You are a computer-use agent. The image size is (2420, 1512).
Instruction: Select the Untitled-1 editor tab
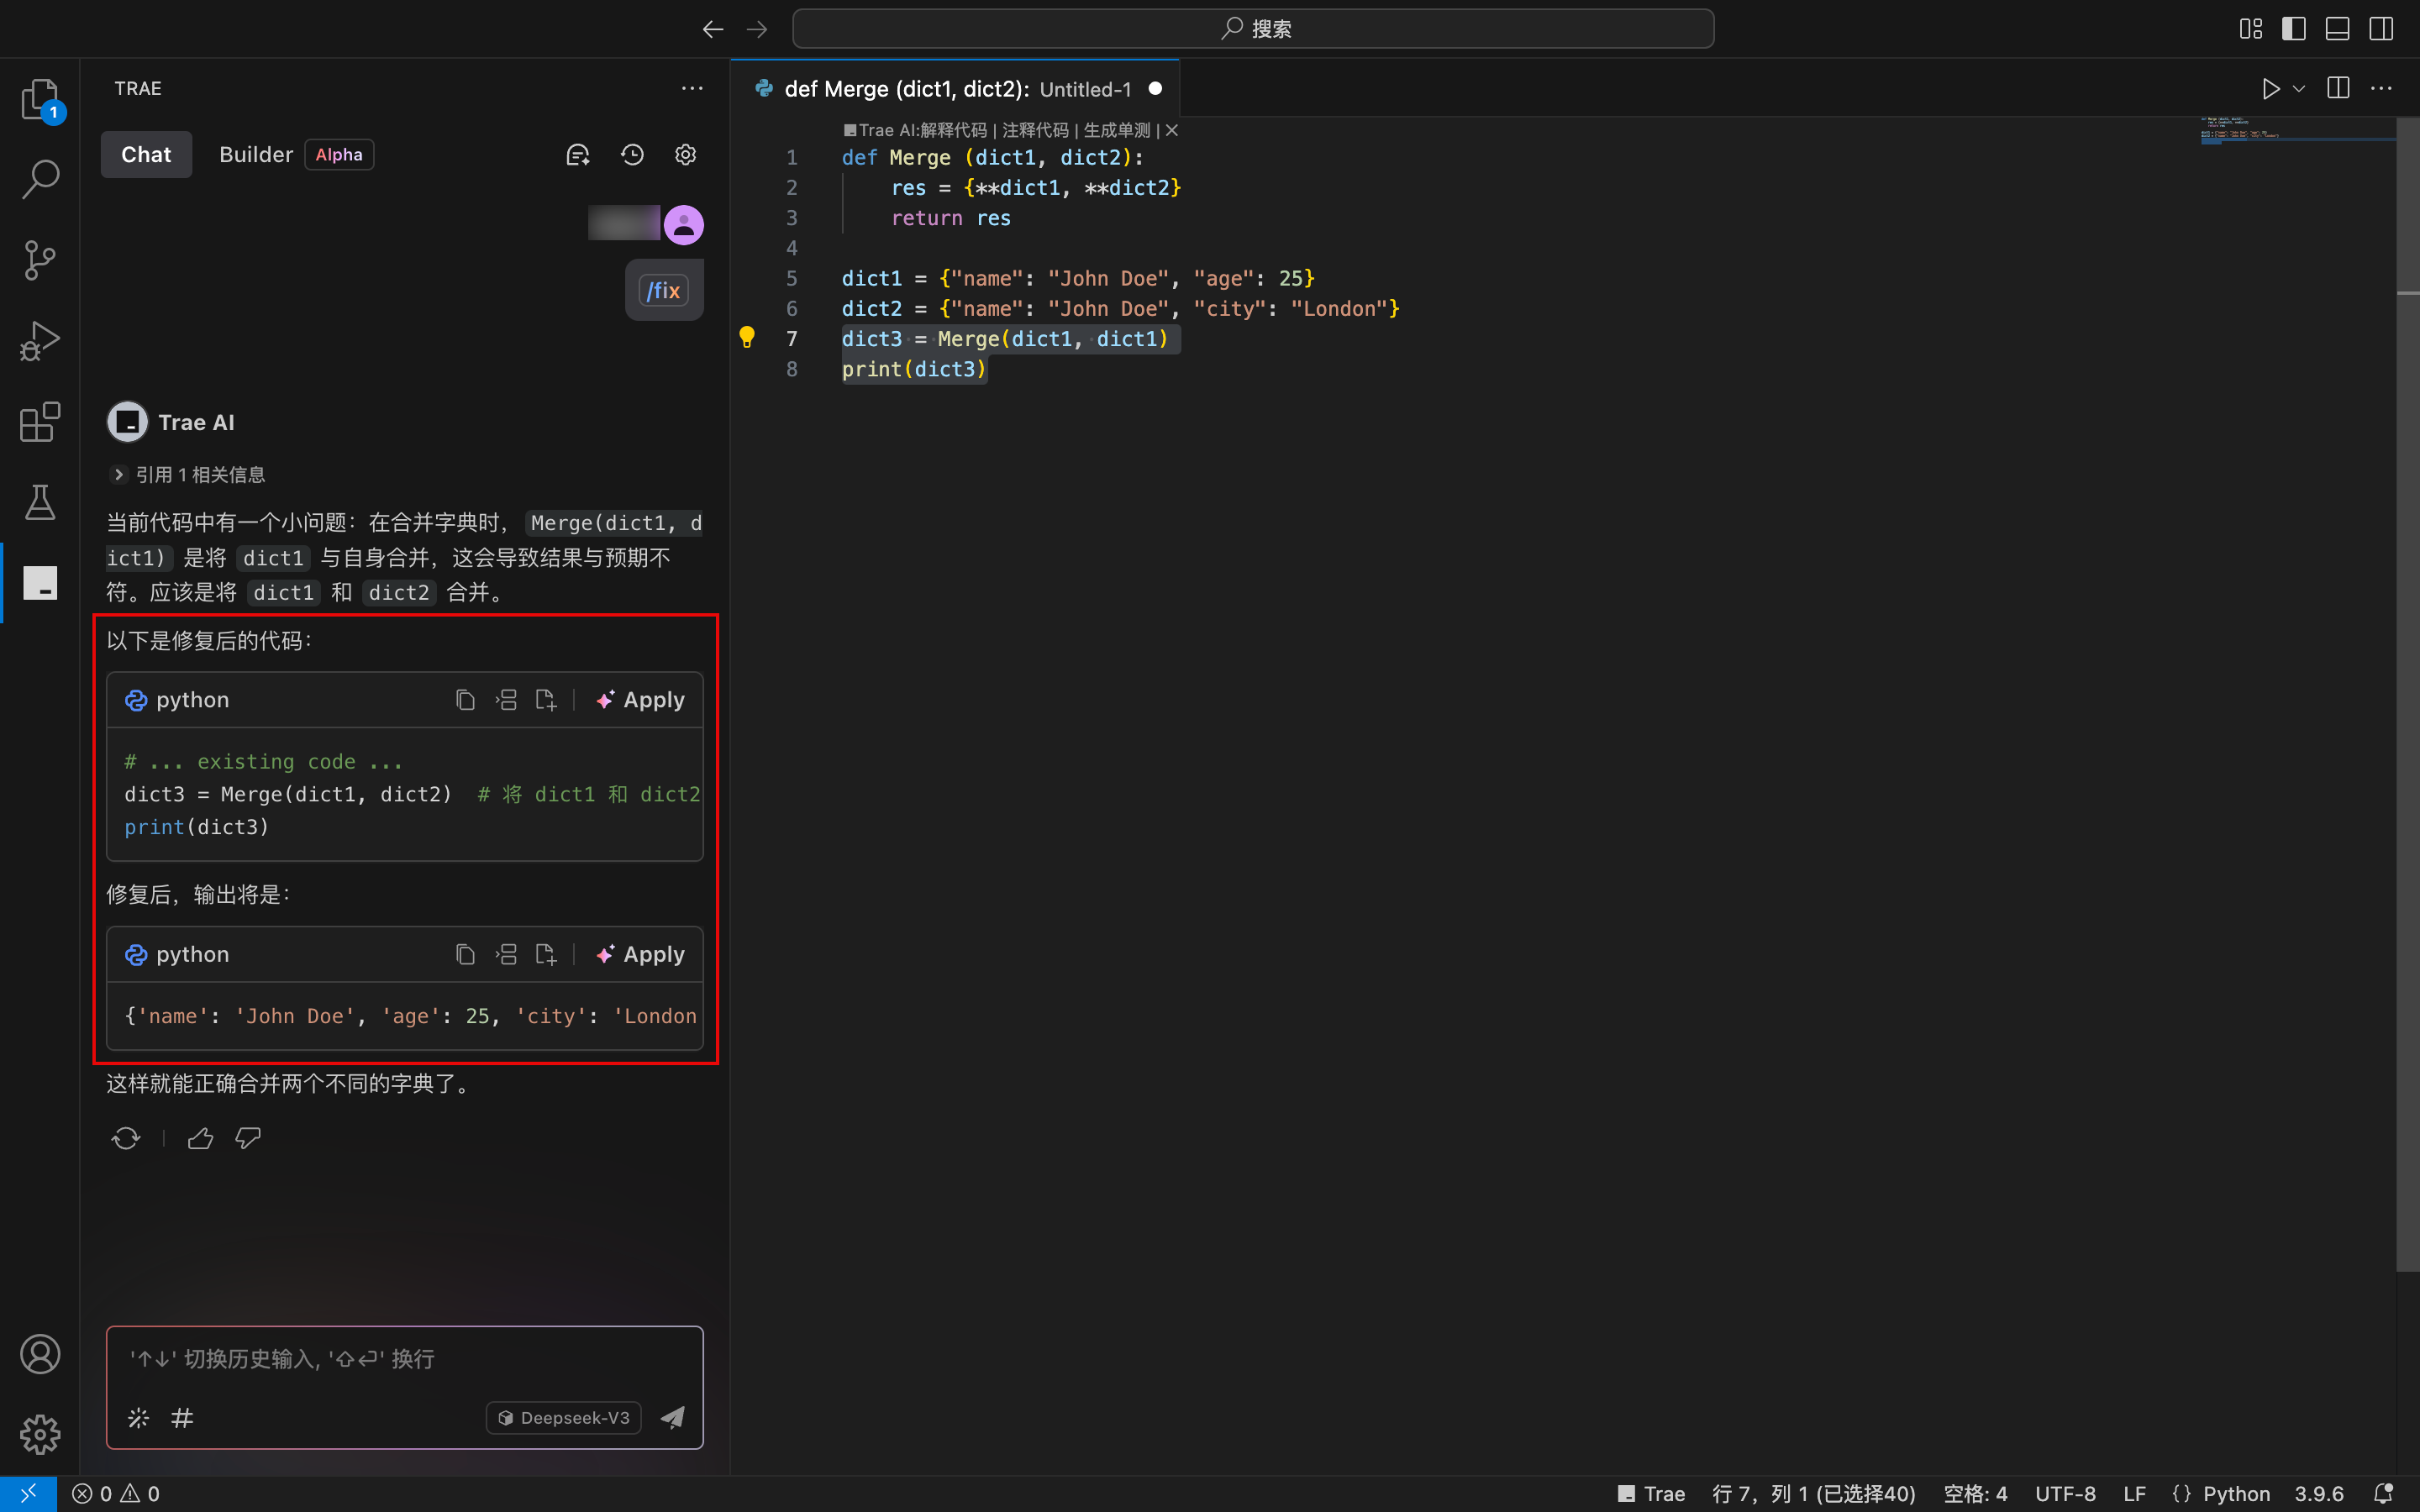click(956, 89)
